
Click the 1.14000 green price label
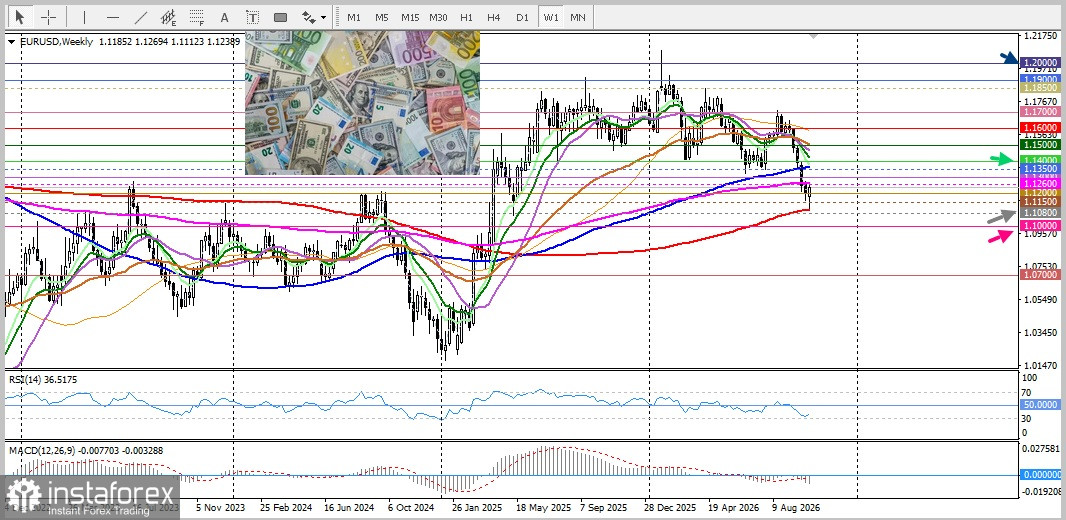(1040, 160)
